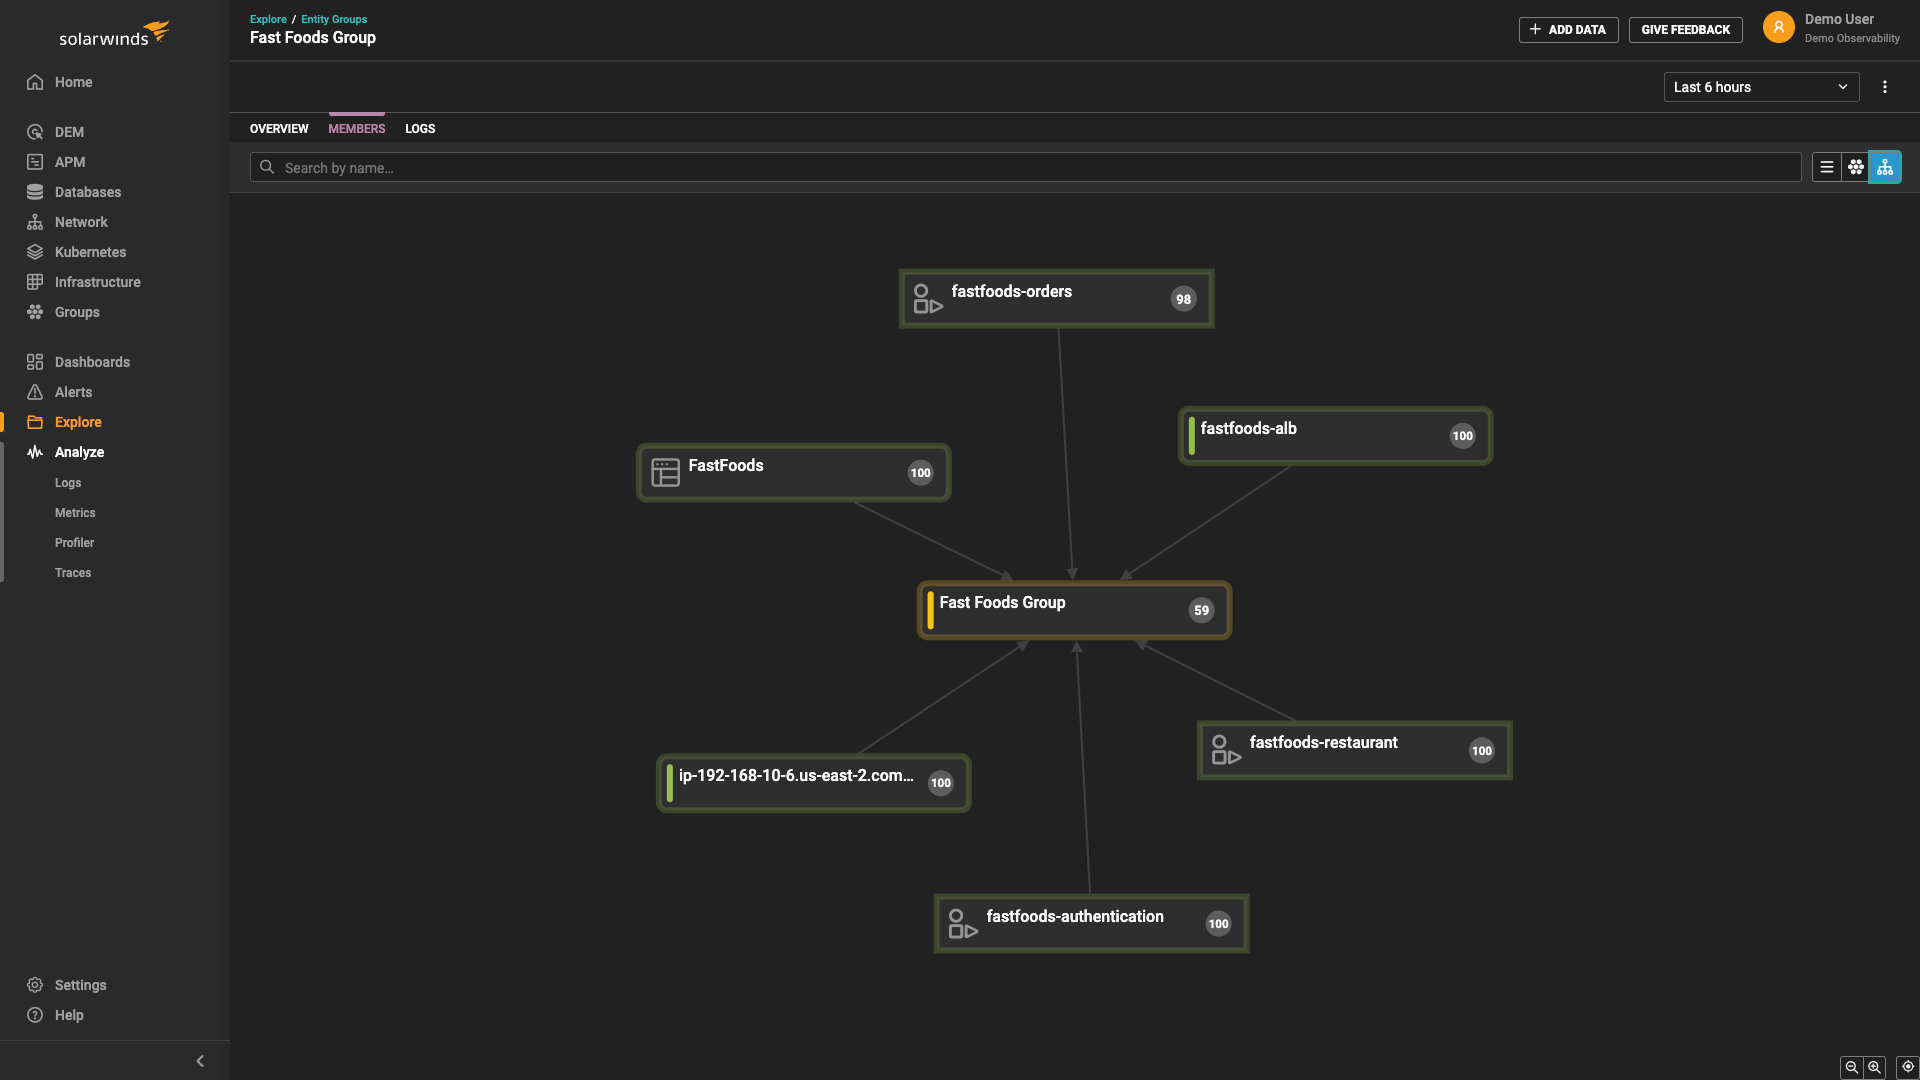Recenter the map with target icon

[1907, 1067]
